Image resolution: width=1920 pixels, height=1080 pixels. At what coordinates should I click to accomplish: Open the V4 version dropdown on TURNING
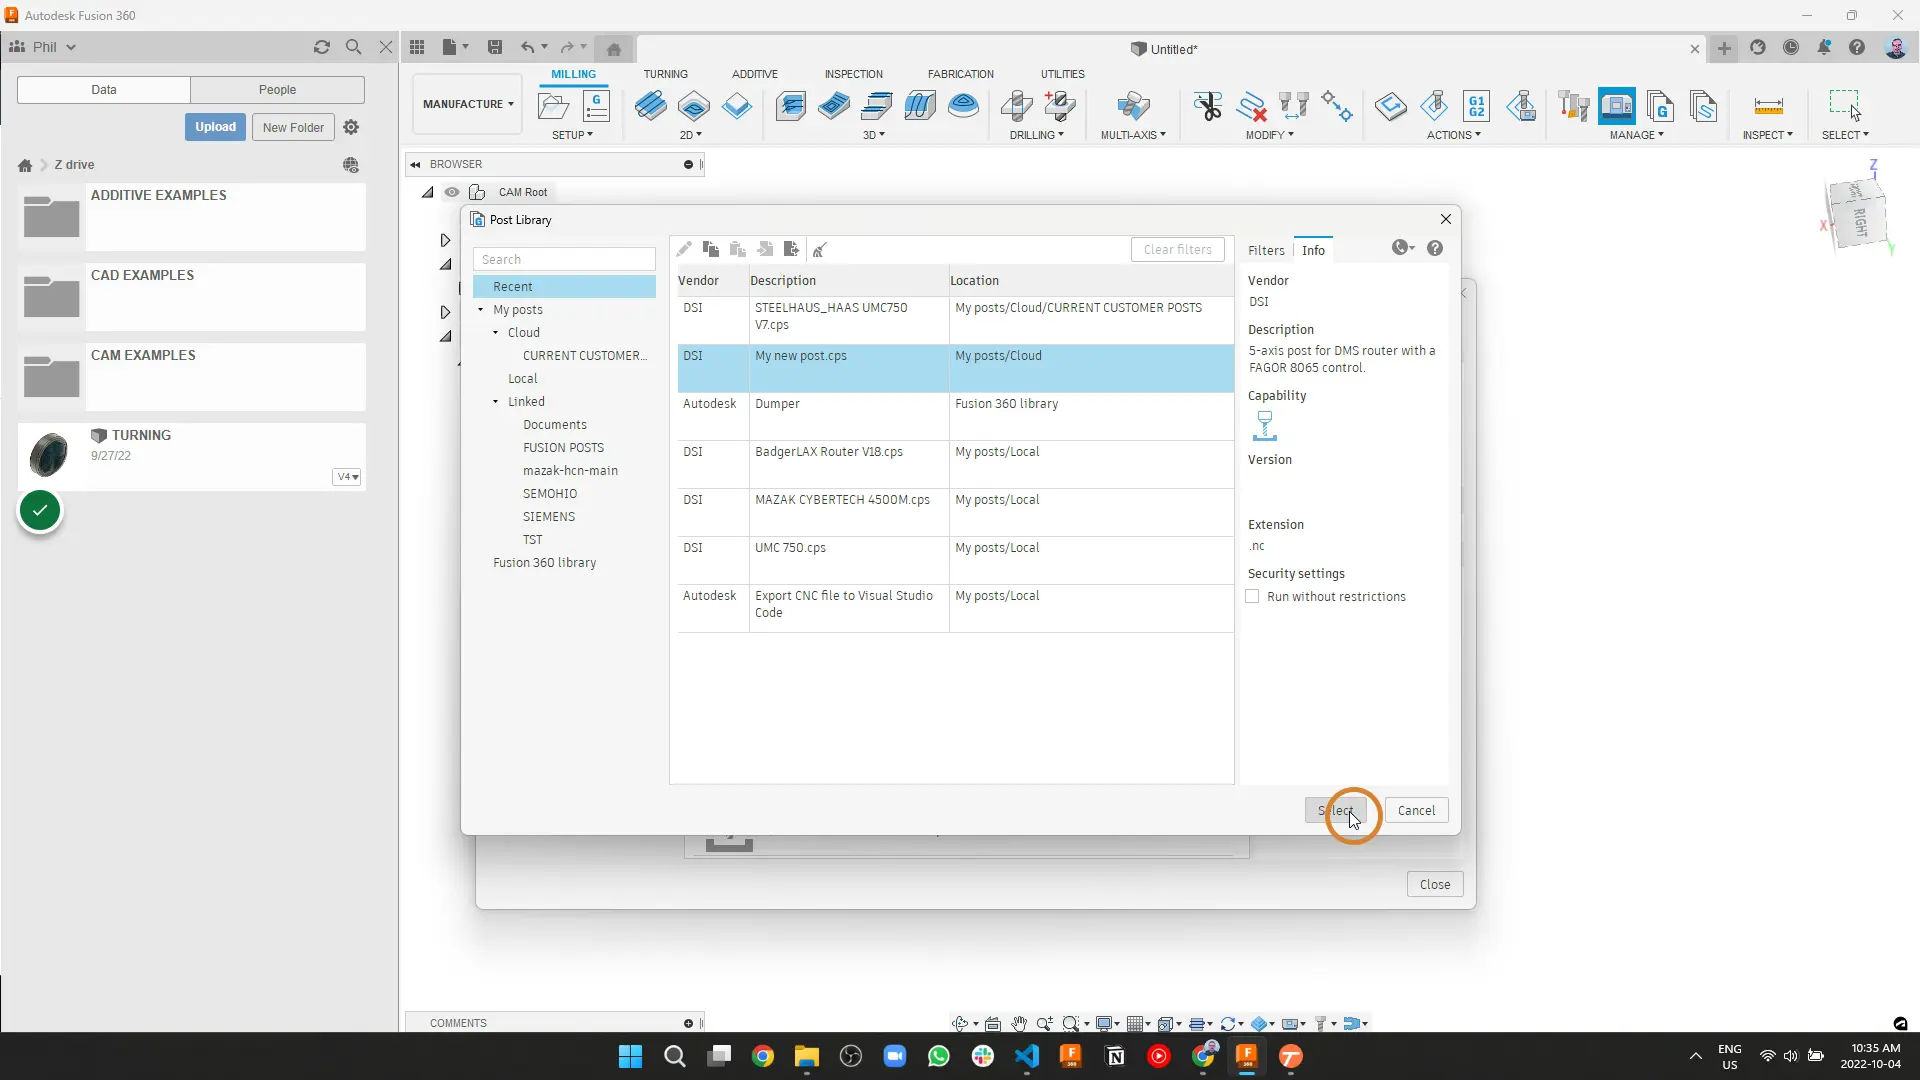tap(347, 477)
